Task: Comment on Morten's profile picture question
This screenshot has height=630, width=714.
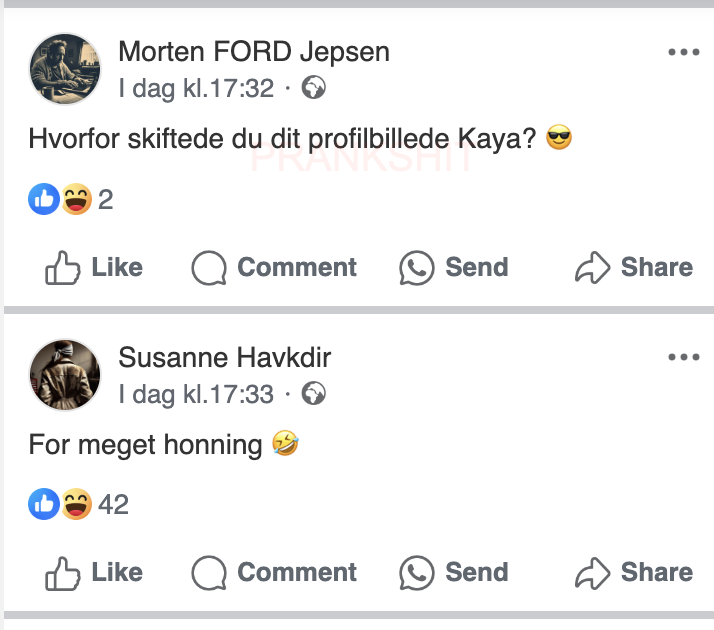Action: coord(274,267)
